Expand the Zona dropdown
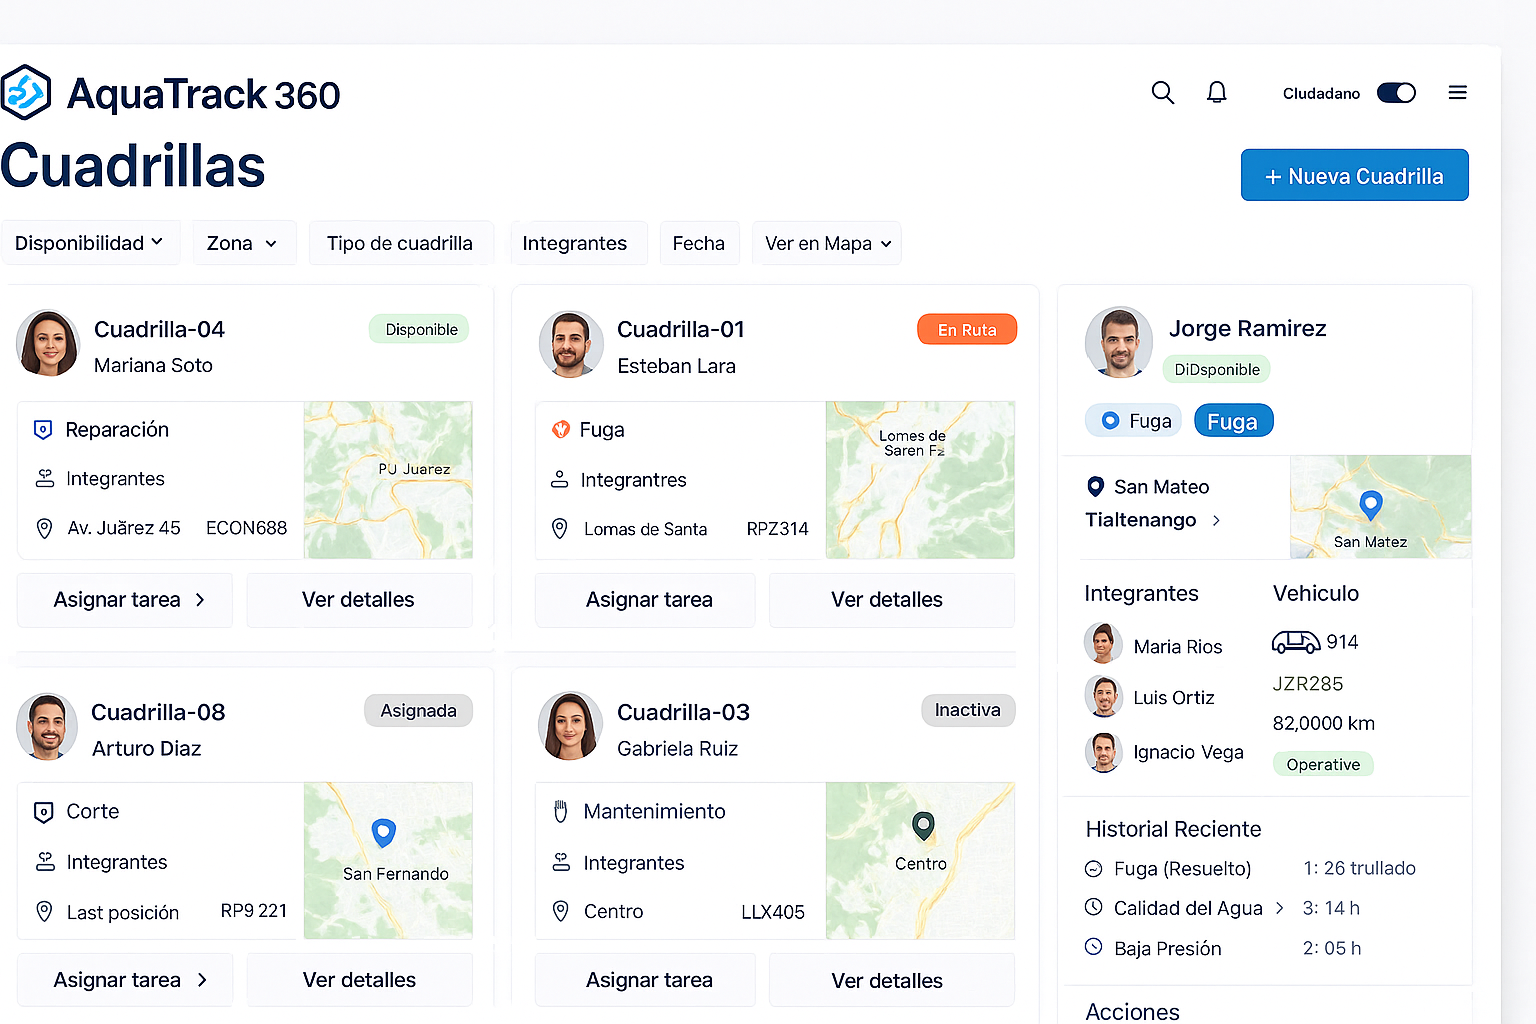 click(243, 243)
